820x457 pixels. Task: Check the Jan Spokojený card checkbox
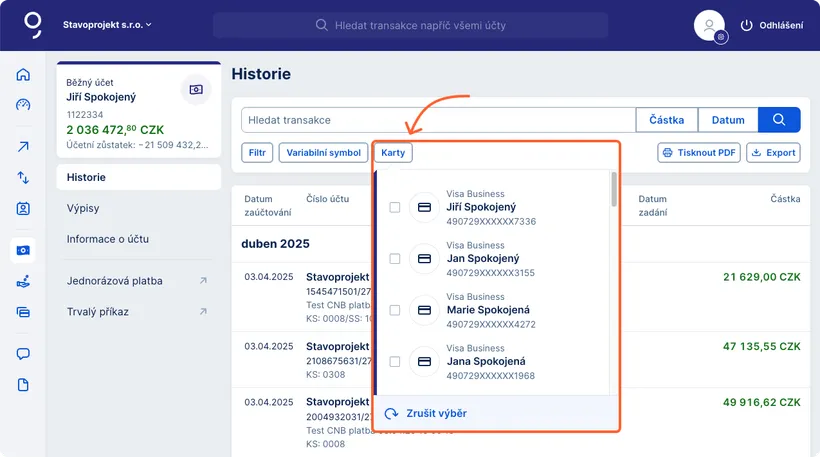point(395,259)
